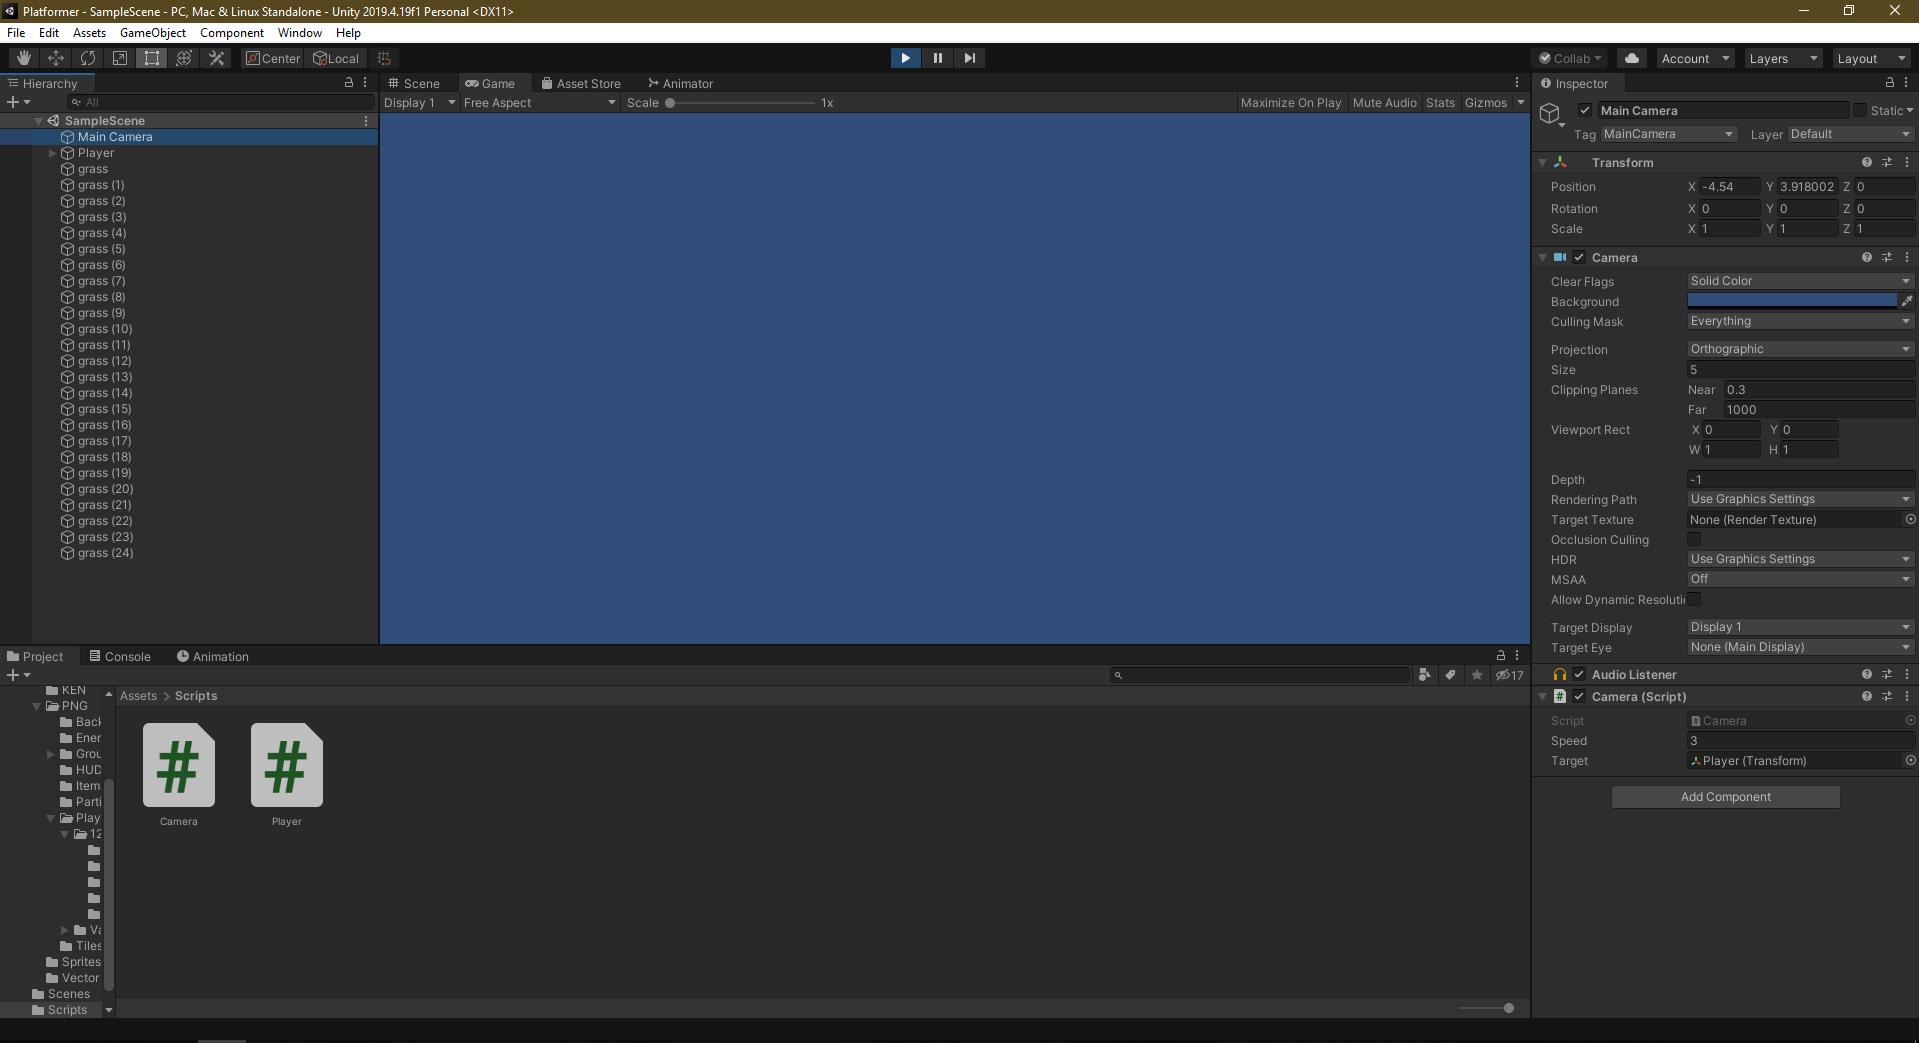Switch to the Console tab
1919x1043 pixels.
coord(120,656)
